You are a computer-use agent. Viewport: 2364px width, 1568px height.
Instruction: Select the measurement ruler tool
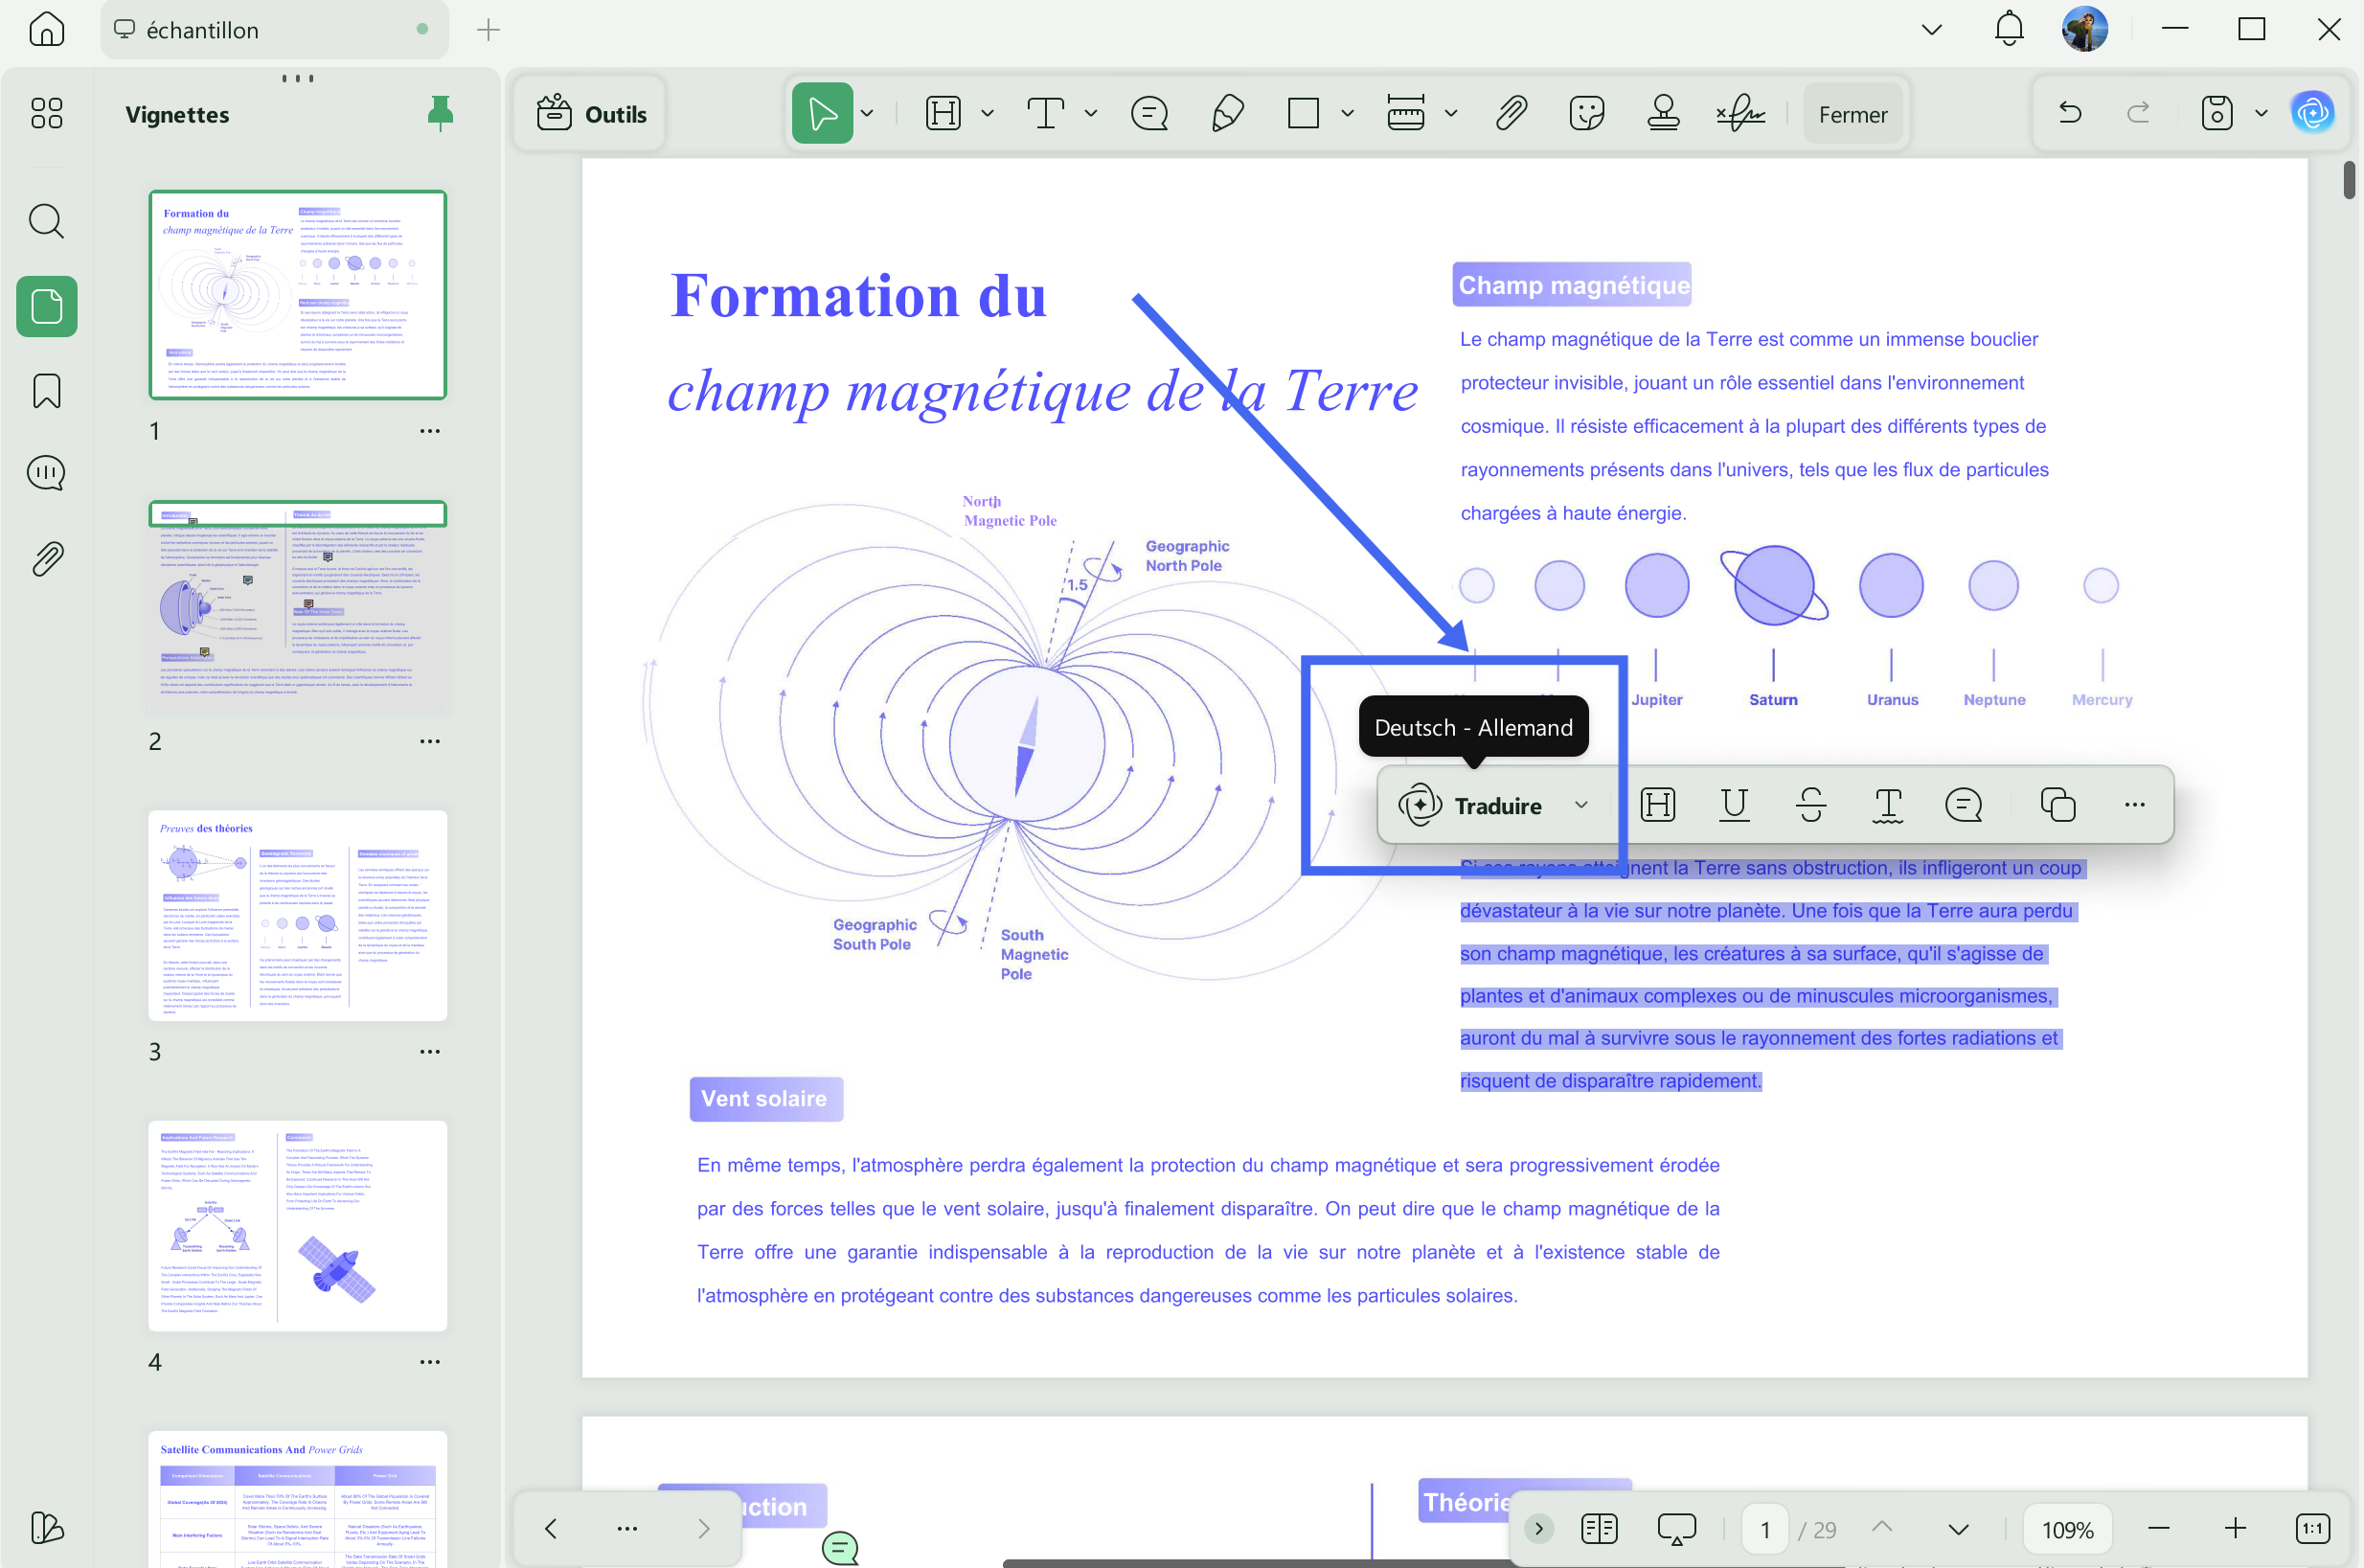[1406, 113]
